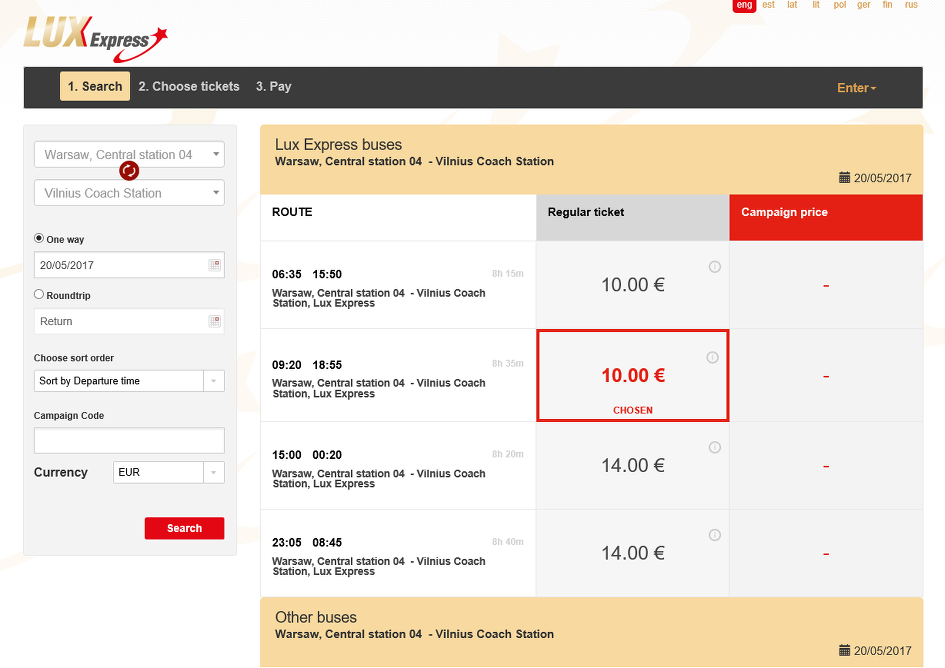Screen dimensions: 945x668
Task: Click the calendar icon in the Other buses header
Action: (x=844, y=651)
